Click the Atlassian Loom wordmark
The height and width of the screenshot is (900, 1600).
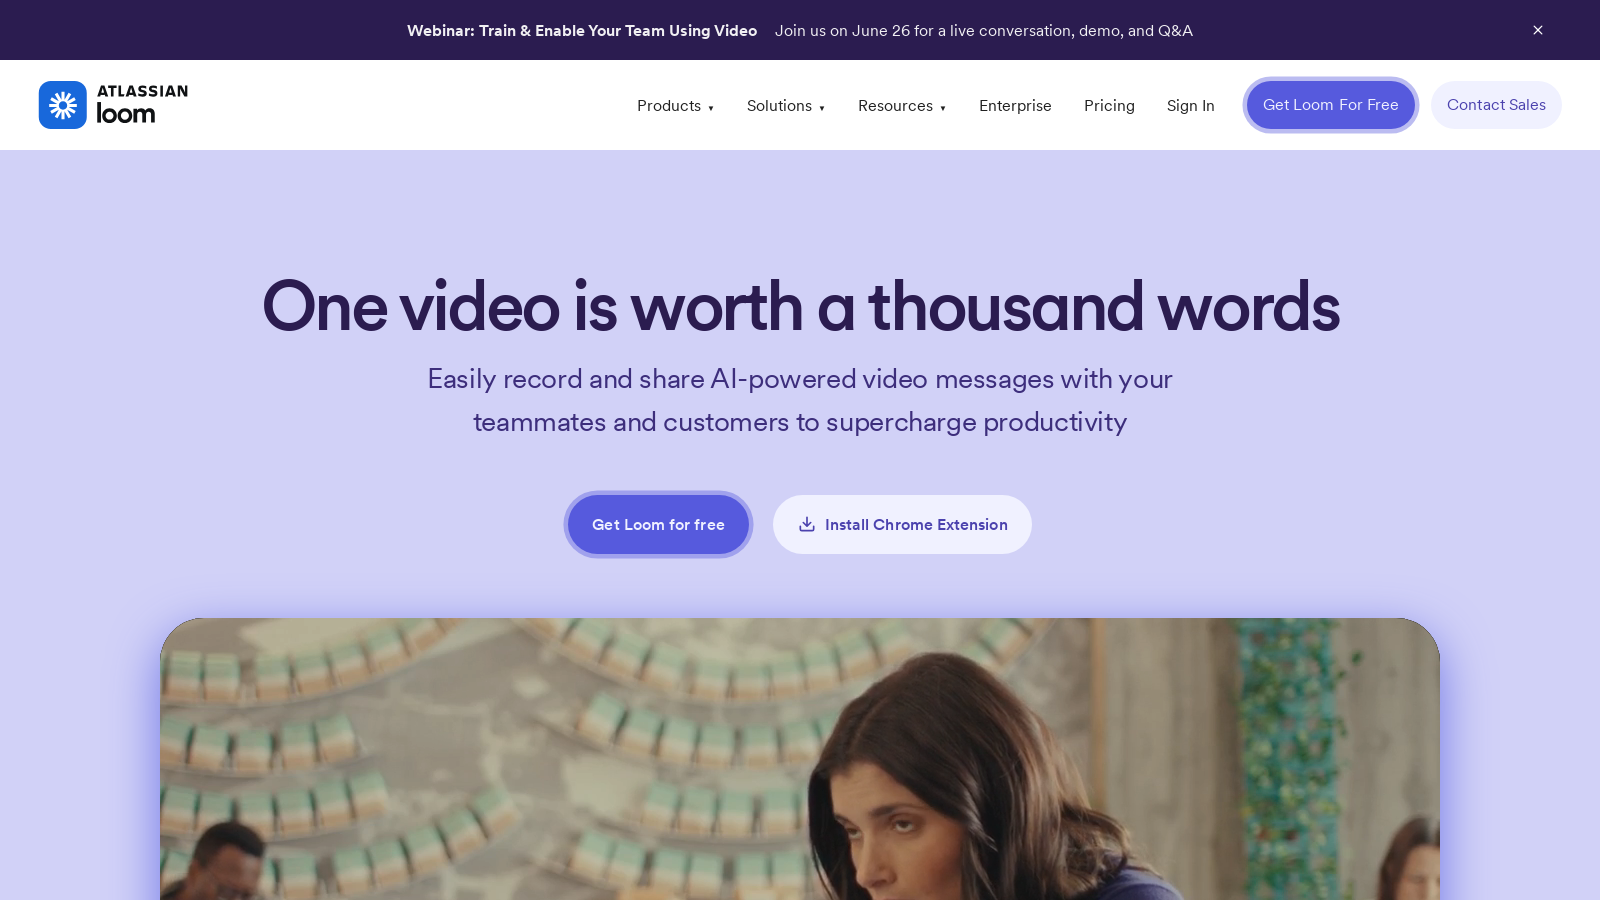141,105
